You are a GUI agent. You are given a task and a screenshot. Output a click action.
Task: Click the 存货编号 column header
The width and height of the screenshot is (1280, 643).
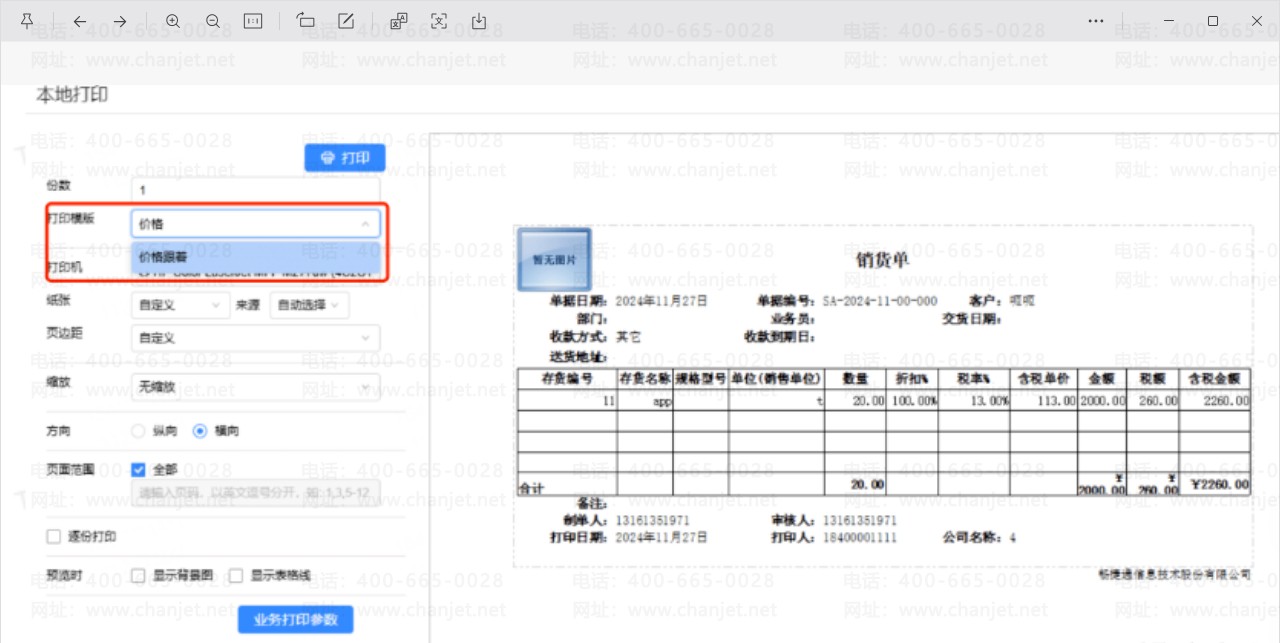click(x=567, y=379)
